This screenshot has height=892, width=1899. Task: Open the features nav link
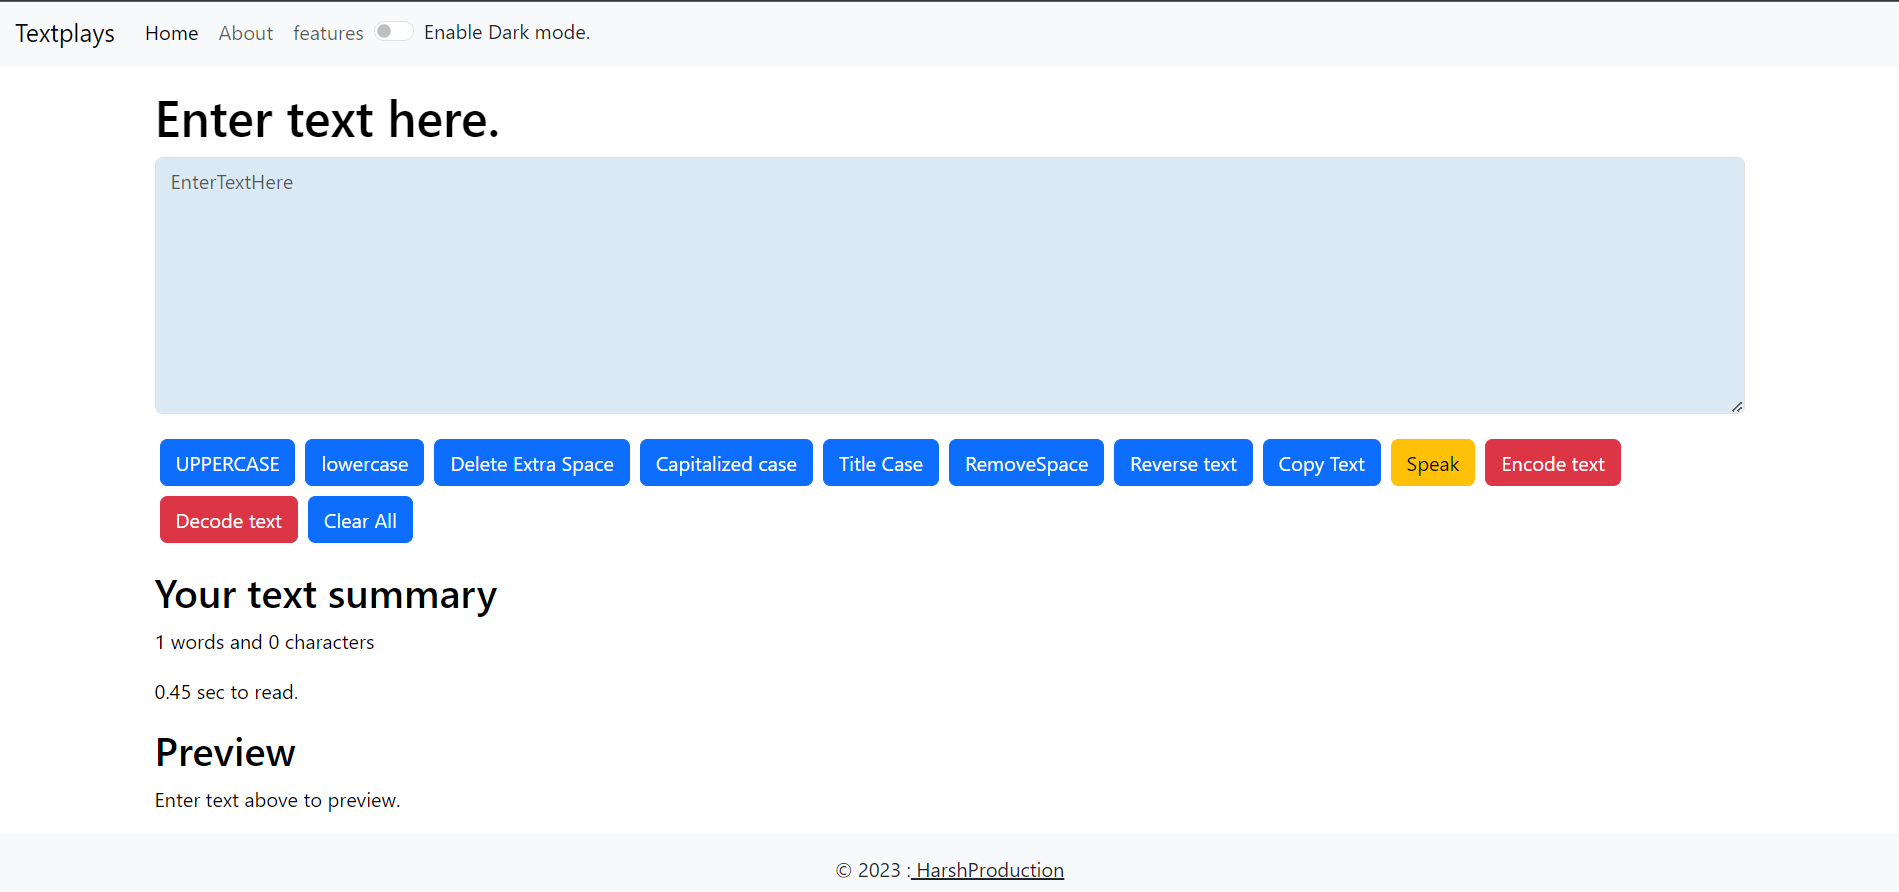pyautogui.click(x=328, y=33)
